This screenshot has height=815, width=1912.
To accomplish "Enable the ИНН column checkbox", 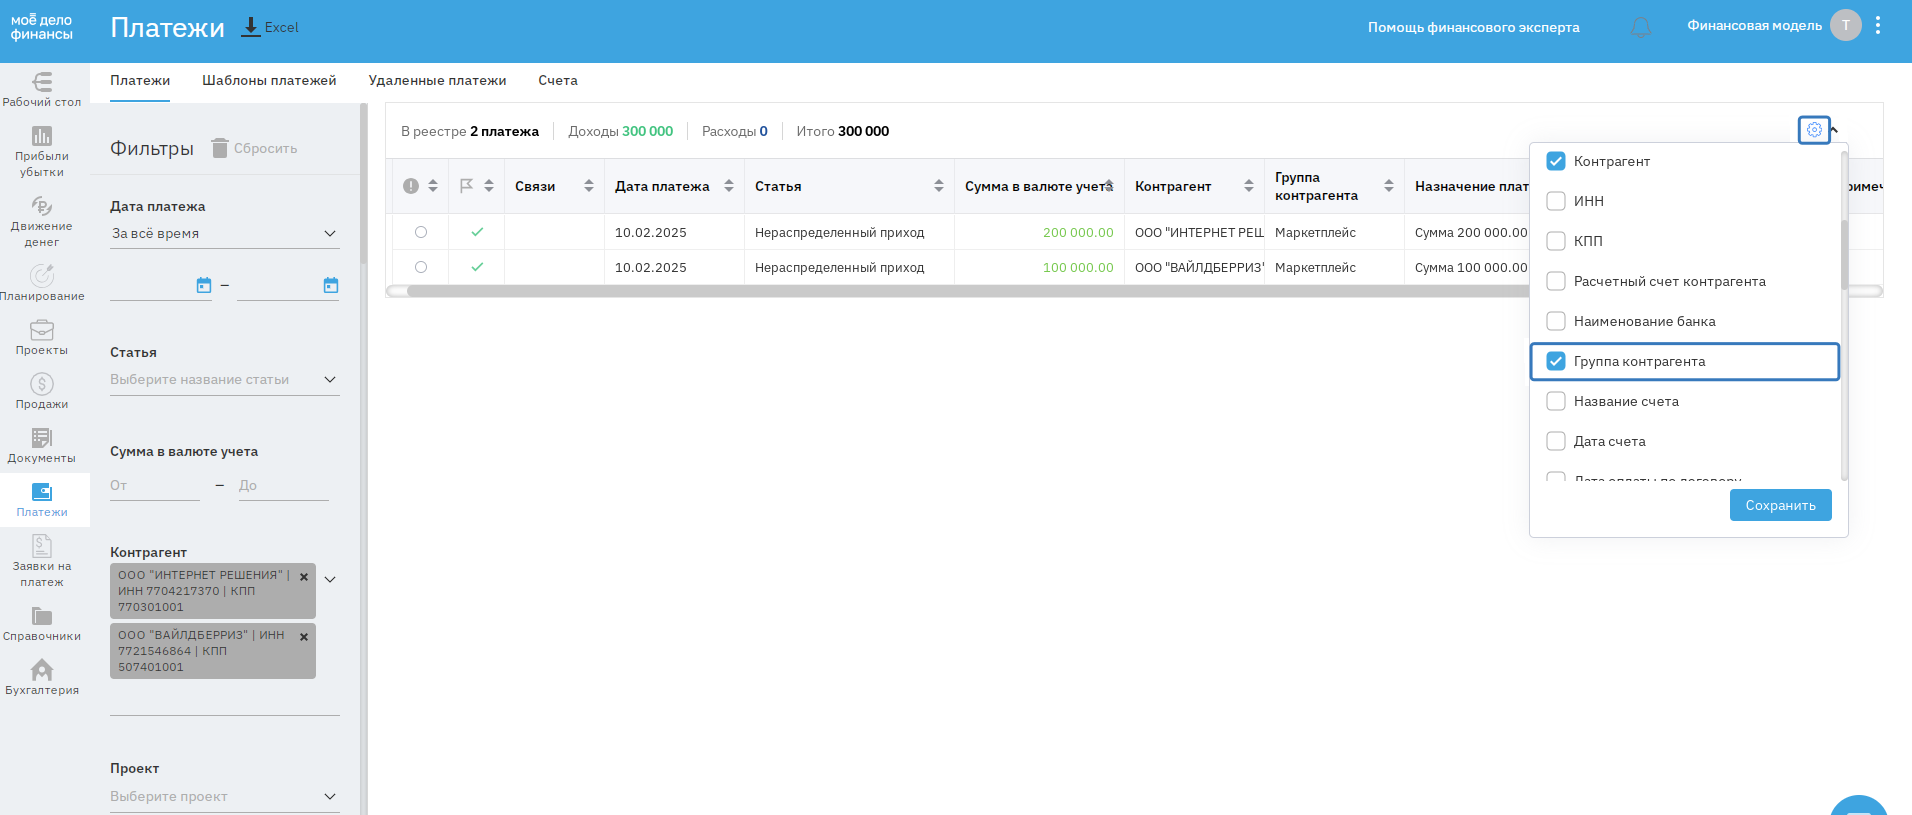I will [x=1556, y=201].
